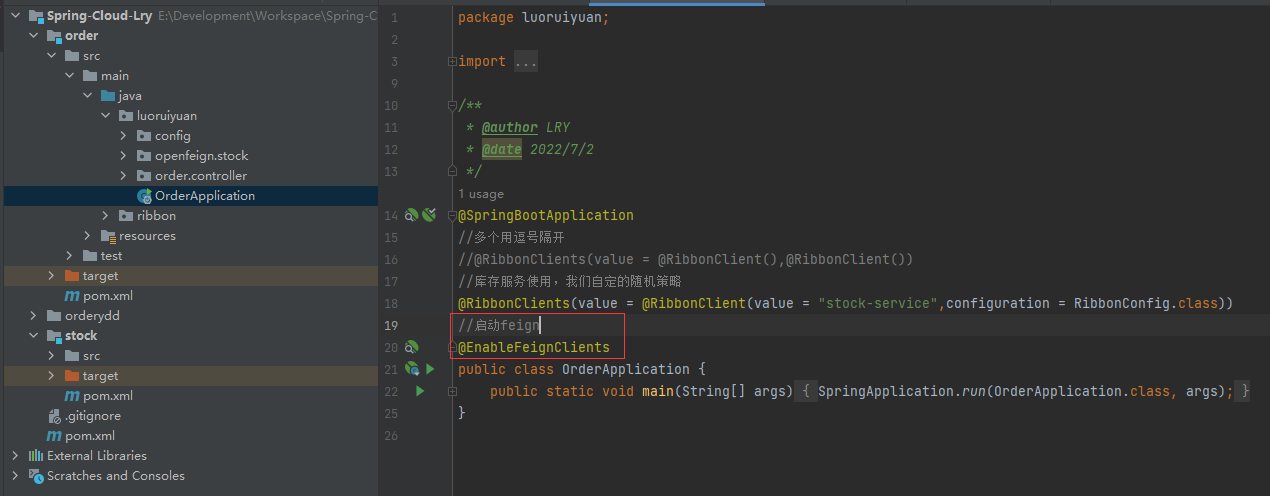Click the run arrow beside main method
This screenshot has height=496, width=1270.
(x=420, y=391)
